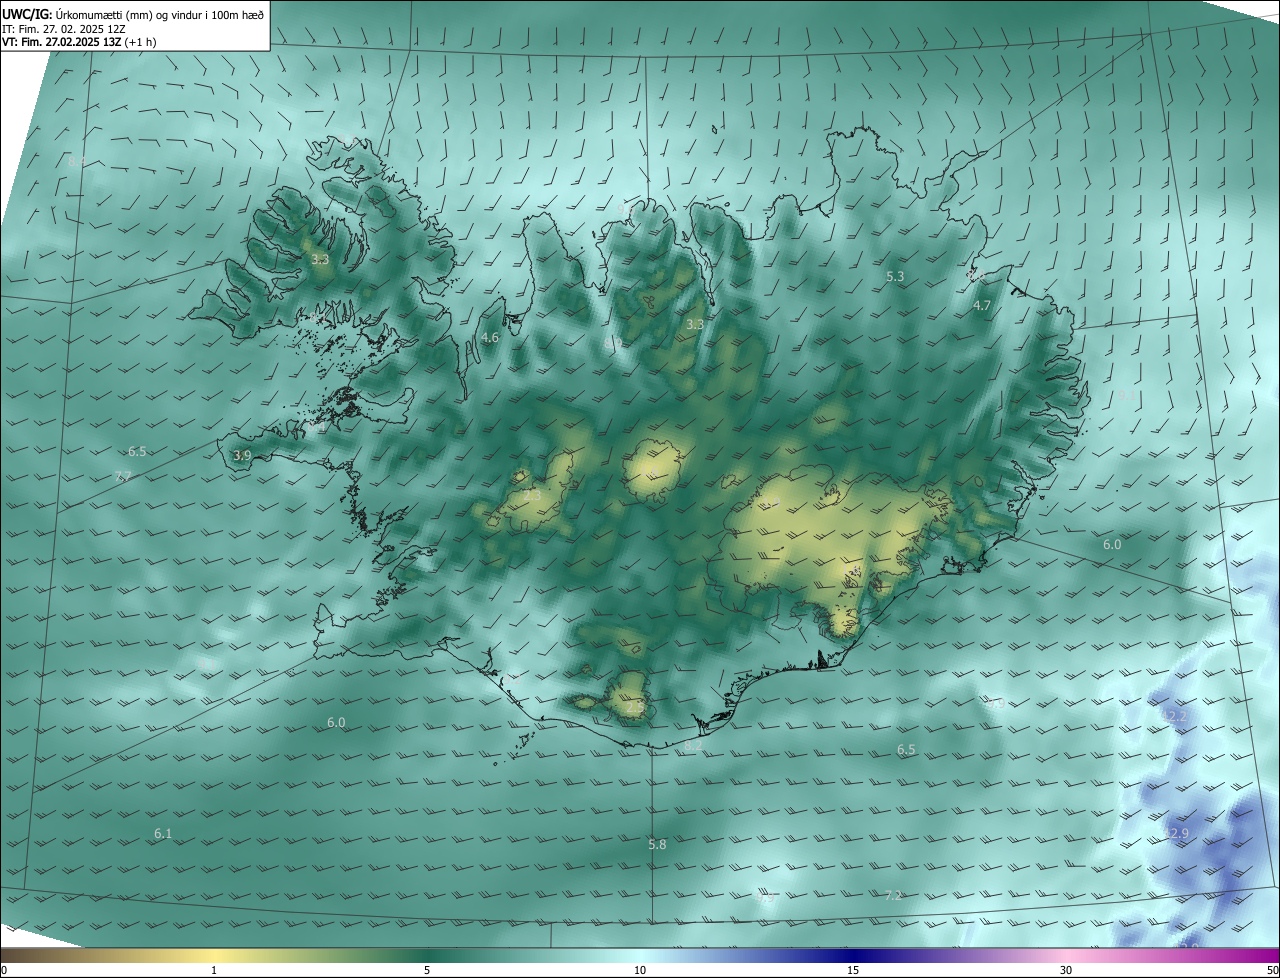Click the 15 tick label on the color scale
This screenshot has width=1280, height=978.
(x=853, y=970)
